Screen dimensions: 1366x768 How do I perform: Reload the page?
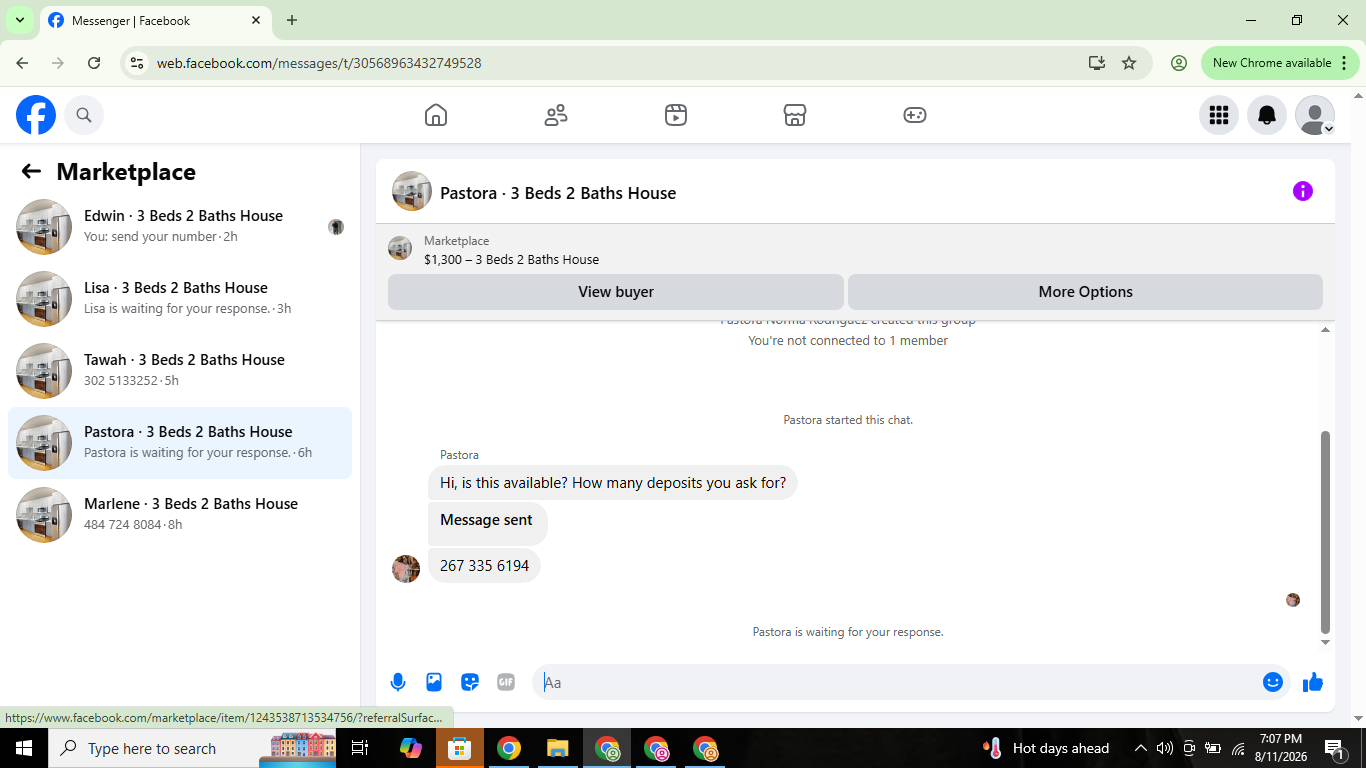[94, 63]
